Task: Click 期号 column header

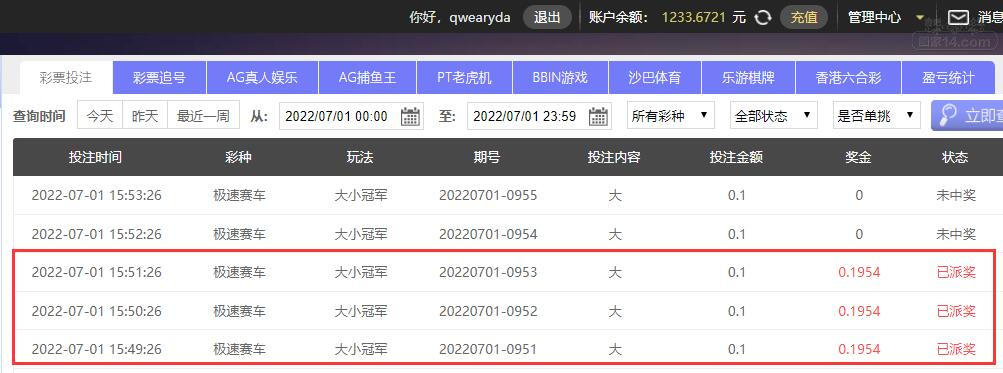Action: [487, 157]
